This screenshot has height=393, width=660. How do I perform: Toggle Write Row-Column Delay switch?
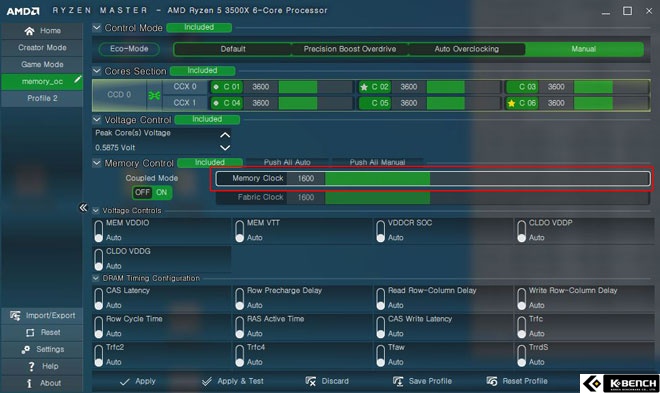[x=522, y=299]
